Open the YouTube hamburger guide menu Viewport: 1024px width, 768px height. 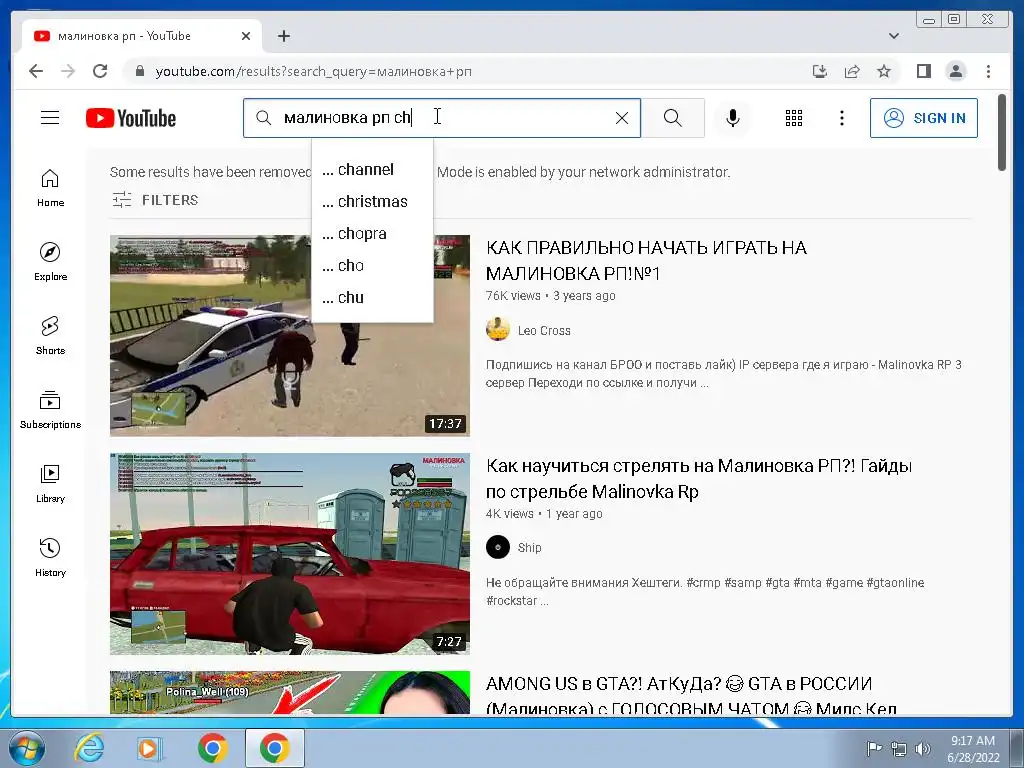(x=50, y=118)
